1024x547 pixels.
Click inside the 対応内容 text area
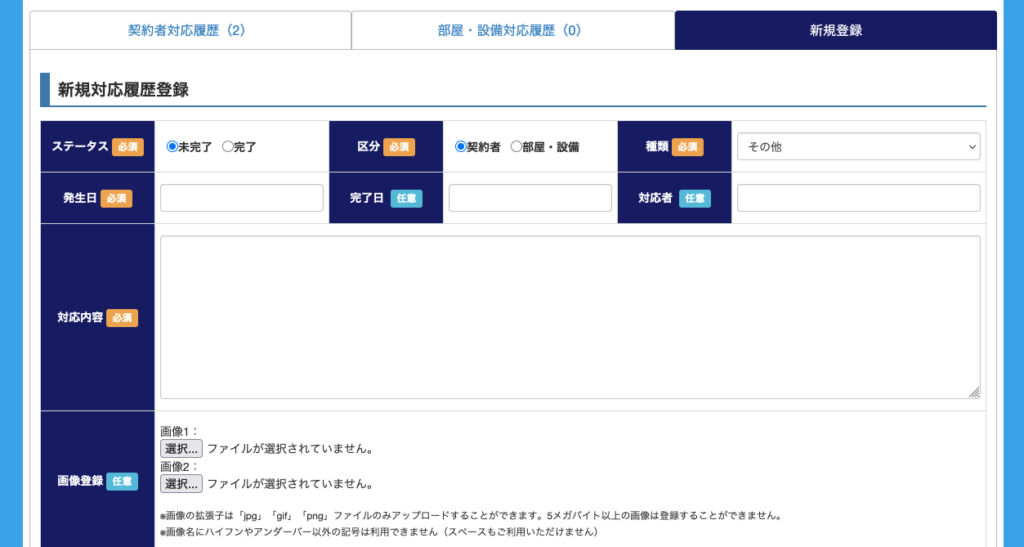click(570, 317)
